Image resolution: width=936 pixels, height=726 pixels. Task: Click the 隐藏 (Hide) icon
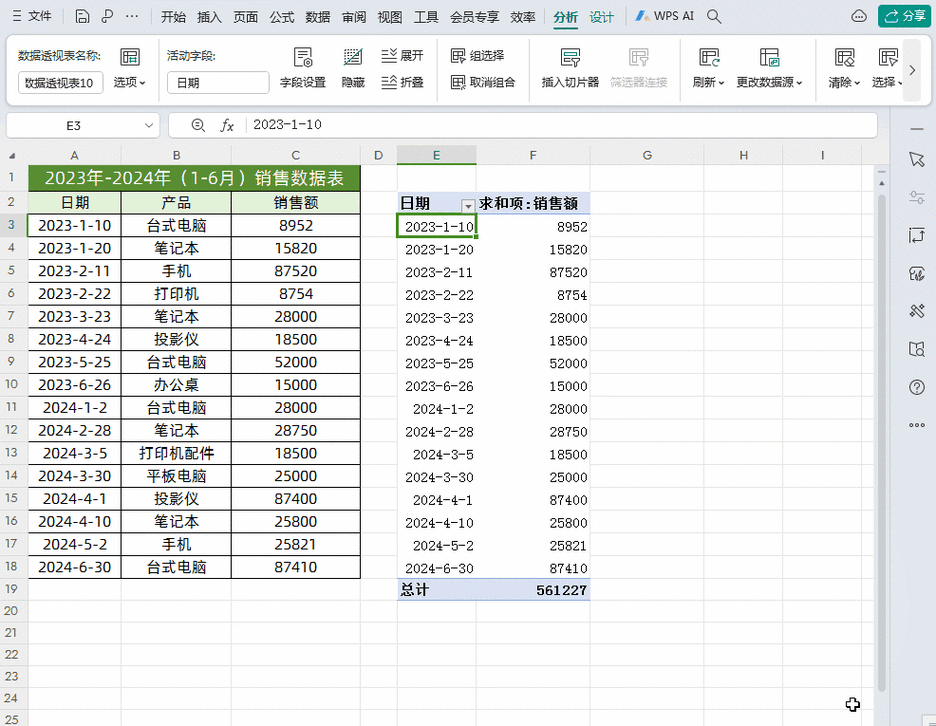[x=352, y=69]
